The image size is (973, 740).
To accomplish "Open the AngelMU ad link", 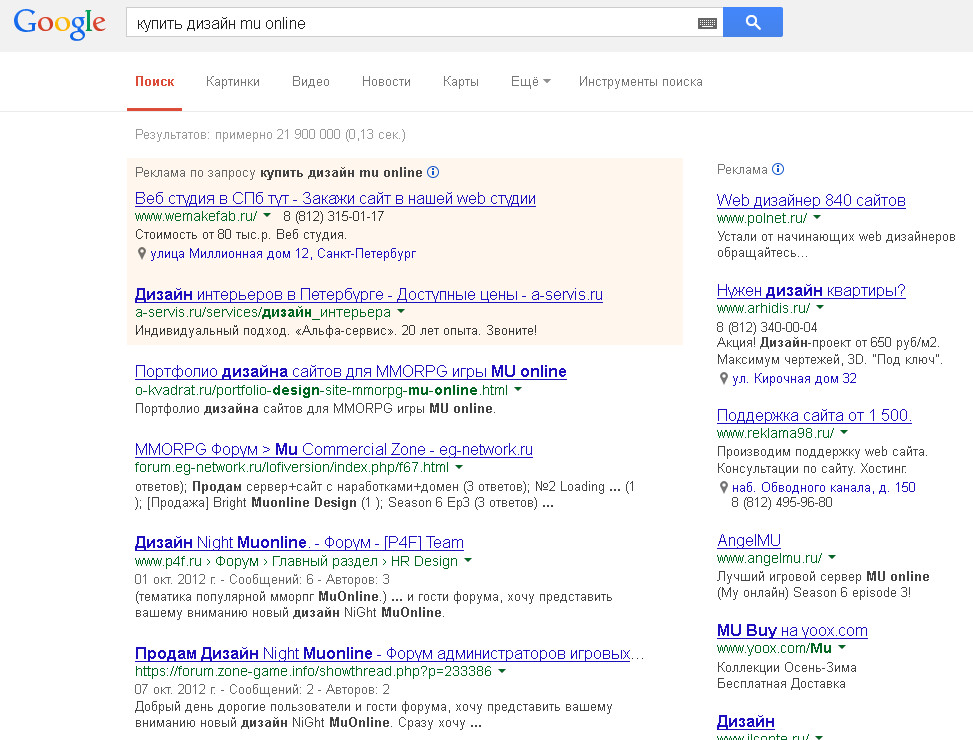I will (x=749, y=540).
